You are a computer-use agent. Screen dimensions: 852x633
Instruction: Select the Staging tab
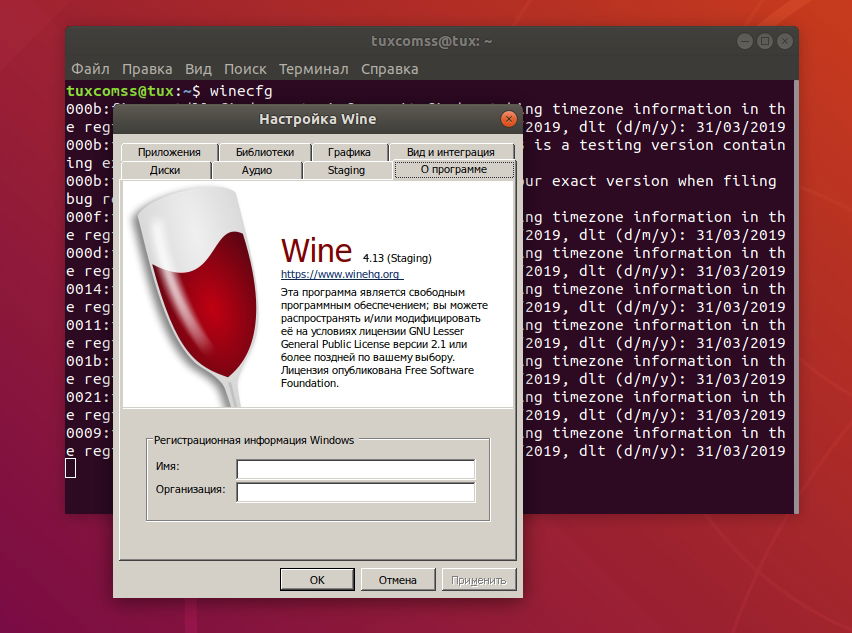[346, 170]
